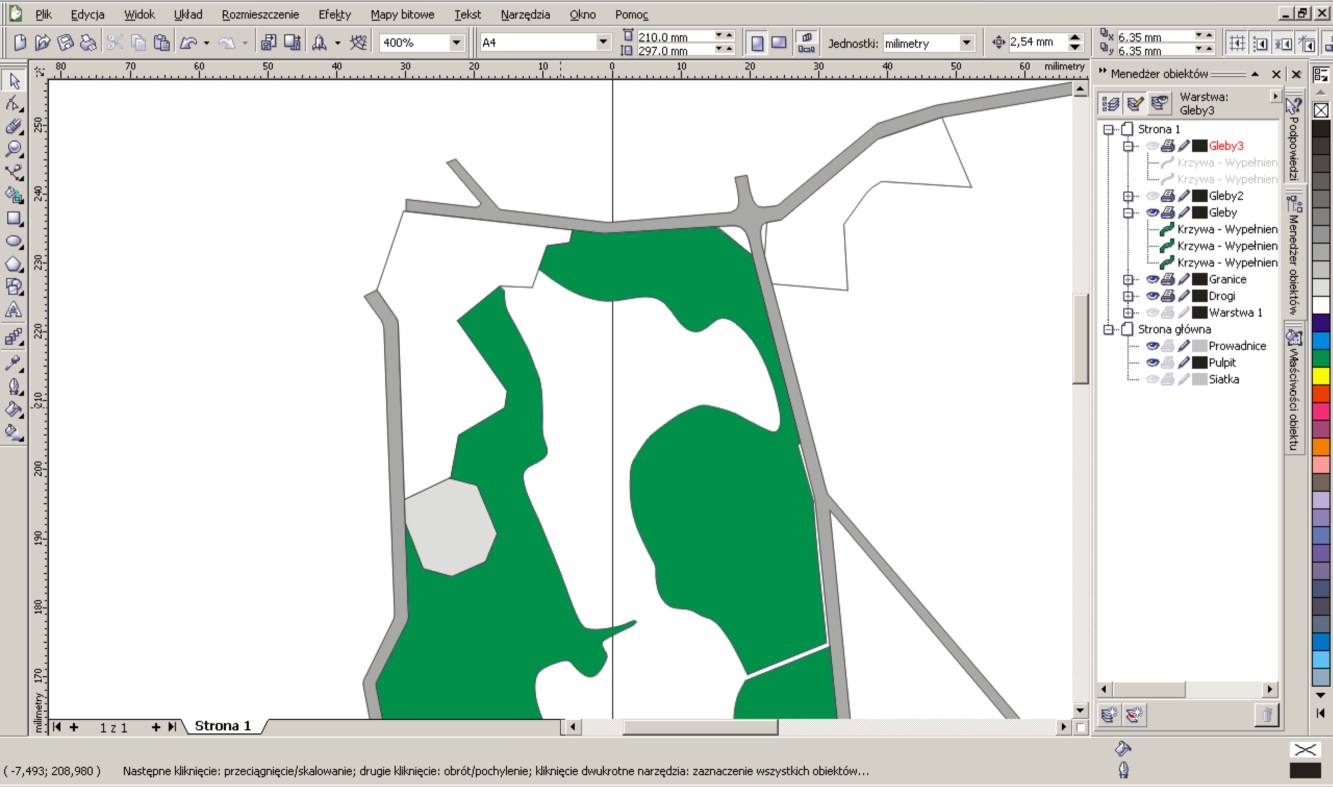Screen dimensions: 1333x787
Task: Pick the yellow swatch in color palette
Action: point(1321,375)
